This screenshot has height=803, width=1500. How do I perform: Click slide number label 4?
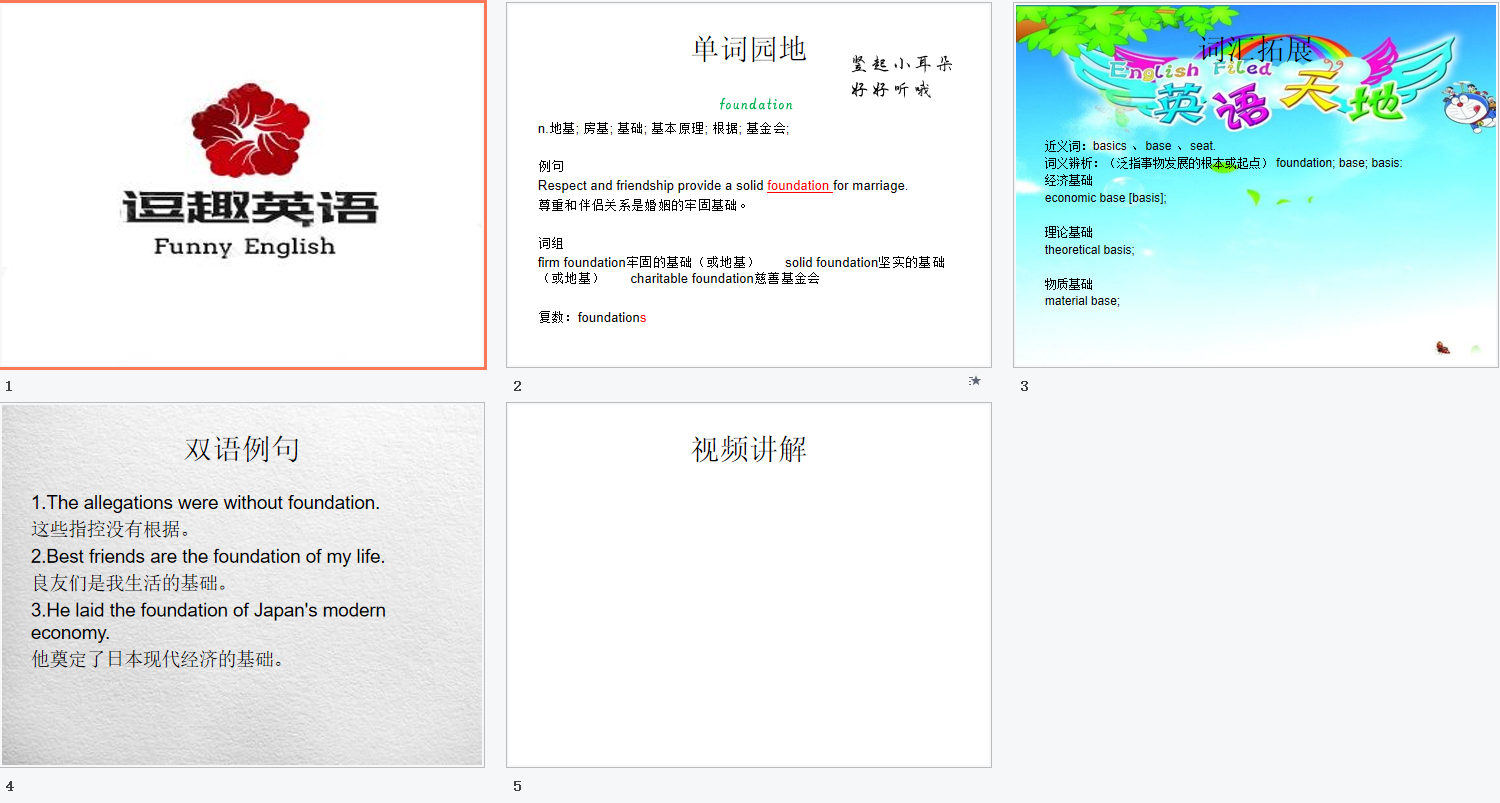(9, 786)
